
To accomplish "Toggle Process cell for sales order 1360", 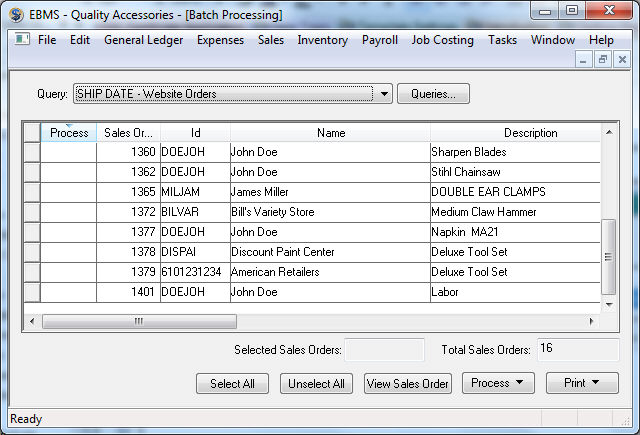I will point(68,152).
